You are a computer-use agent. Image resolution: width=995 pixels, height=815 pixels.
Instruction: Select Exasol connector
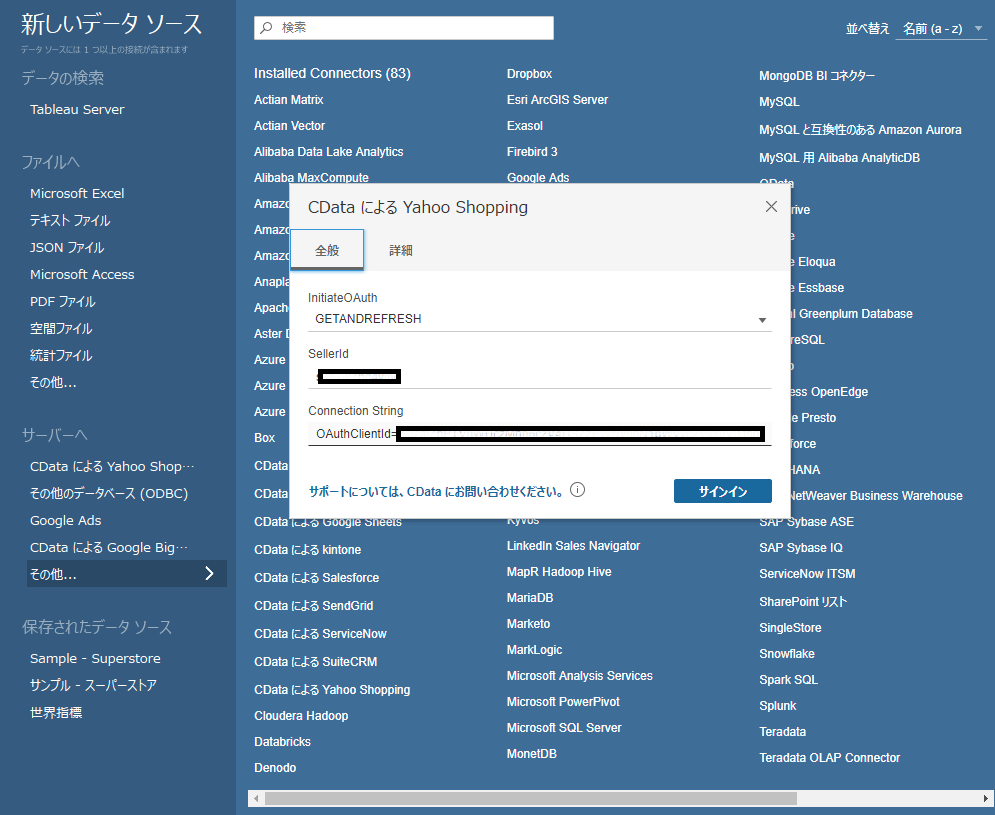525,126
